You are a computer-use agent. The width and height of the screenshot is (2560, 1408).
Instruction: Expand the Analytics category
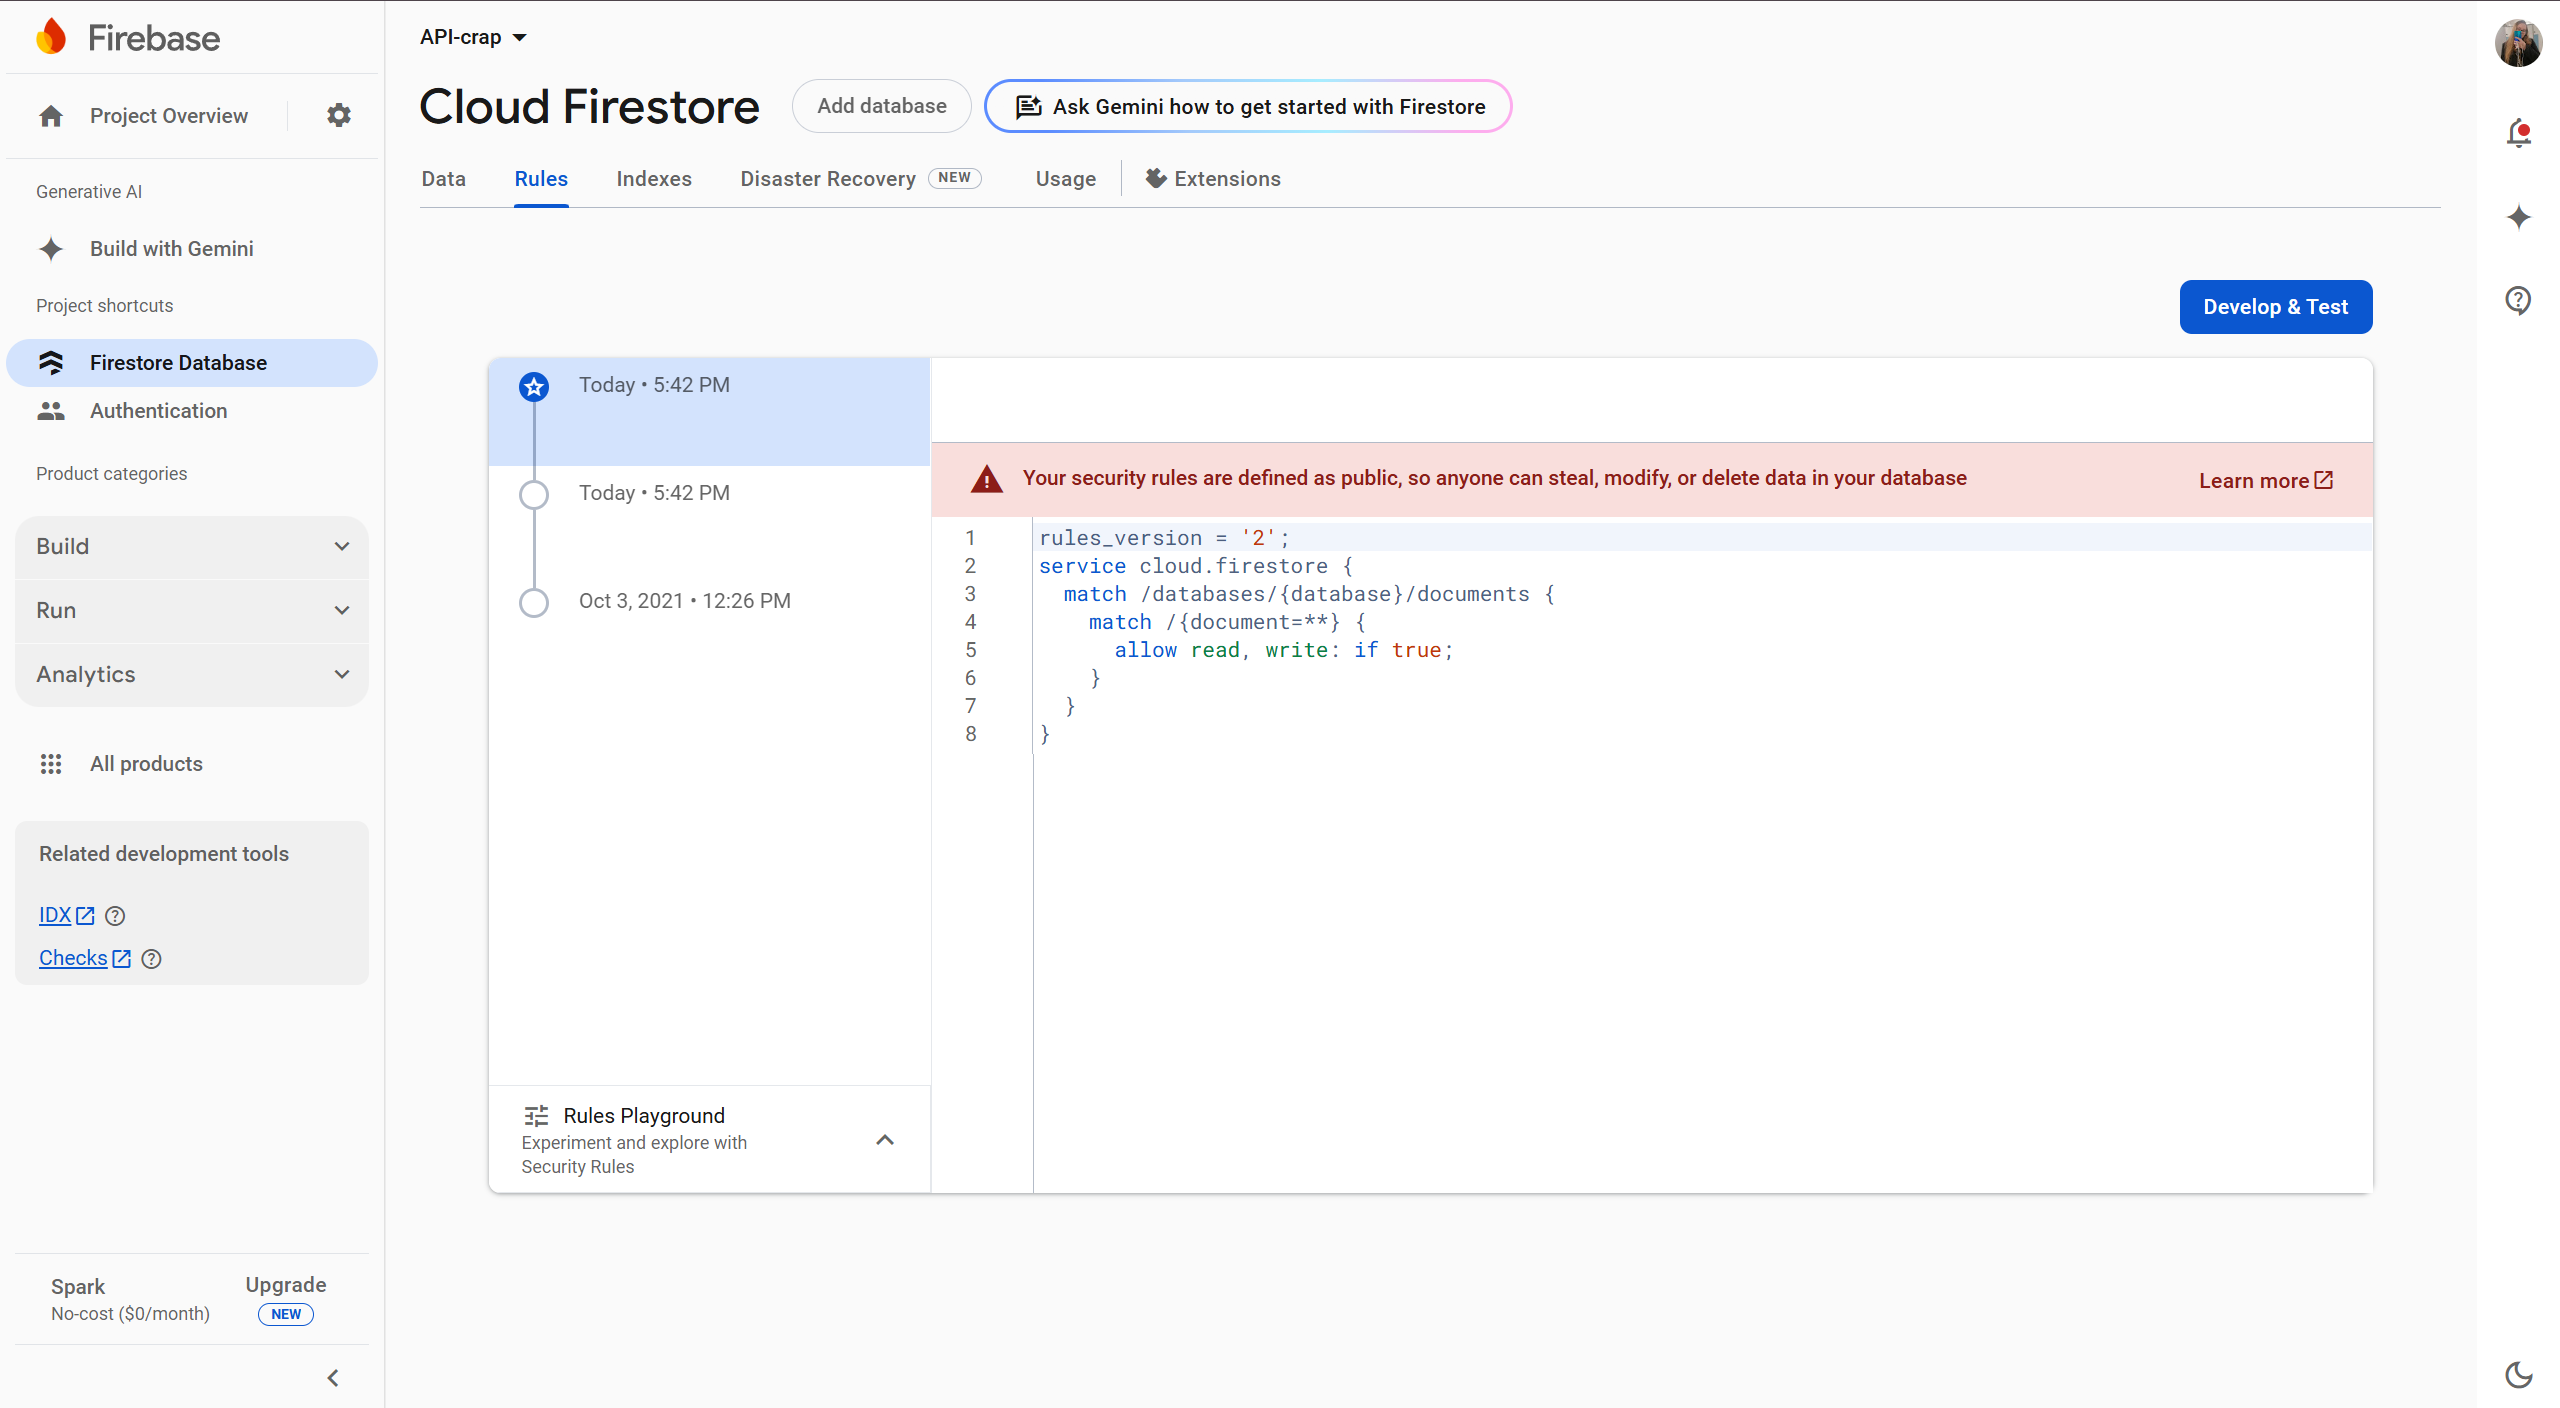pyautogui.click(x=192, y=675)
